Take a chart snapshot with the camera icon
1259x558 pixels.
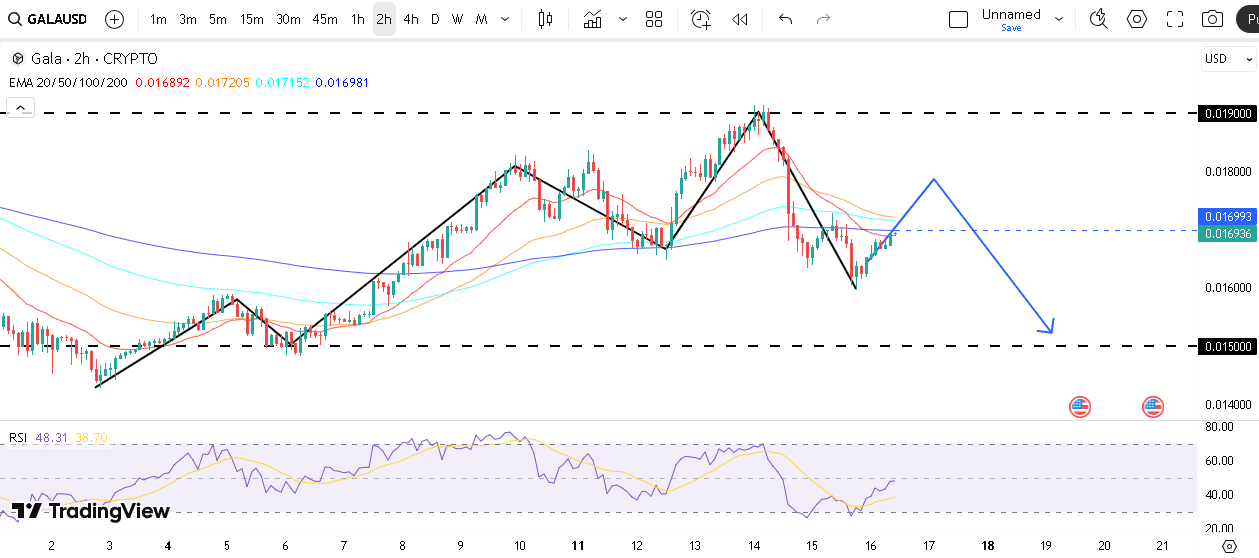[x=1212, y=19]
